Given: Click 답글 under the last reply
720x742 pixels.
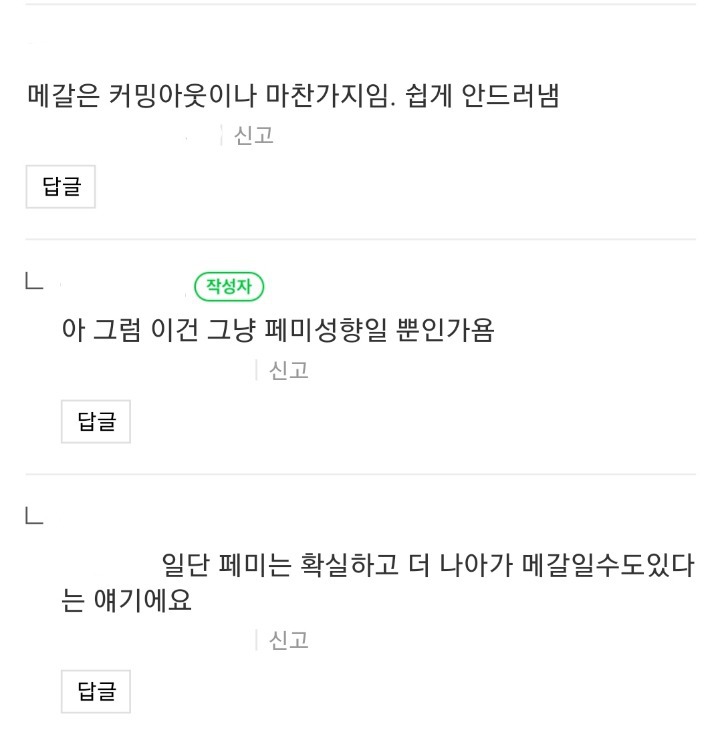Looking at the screenshot, I should pos(96,690).
